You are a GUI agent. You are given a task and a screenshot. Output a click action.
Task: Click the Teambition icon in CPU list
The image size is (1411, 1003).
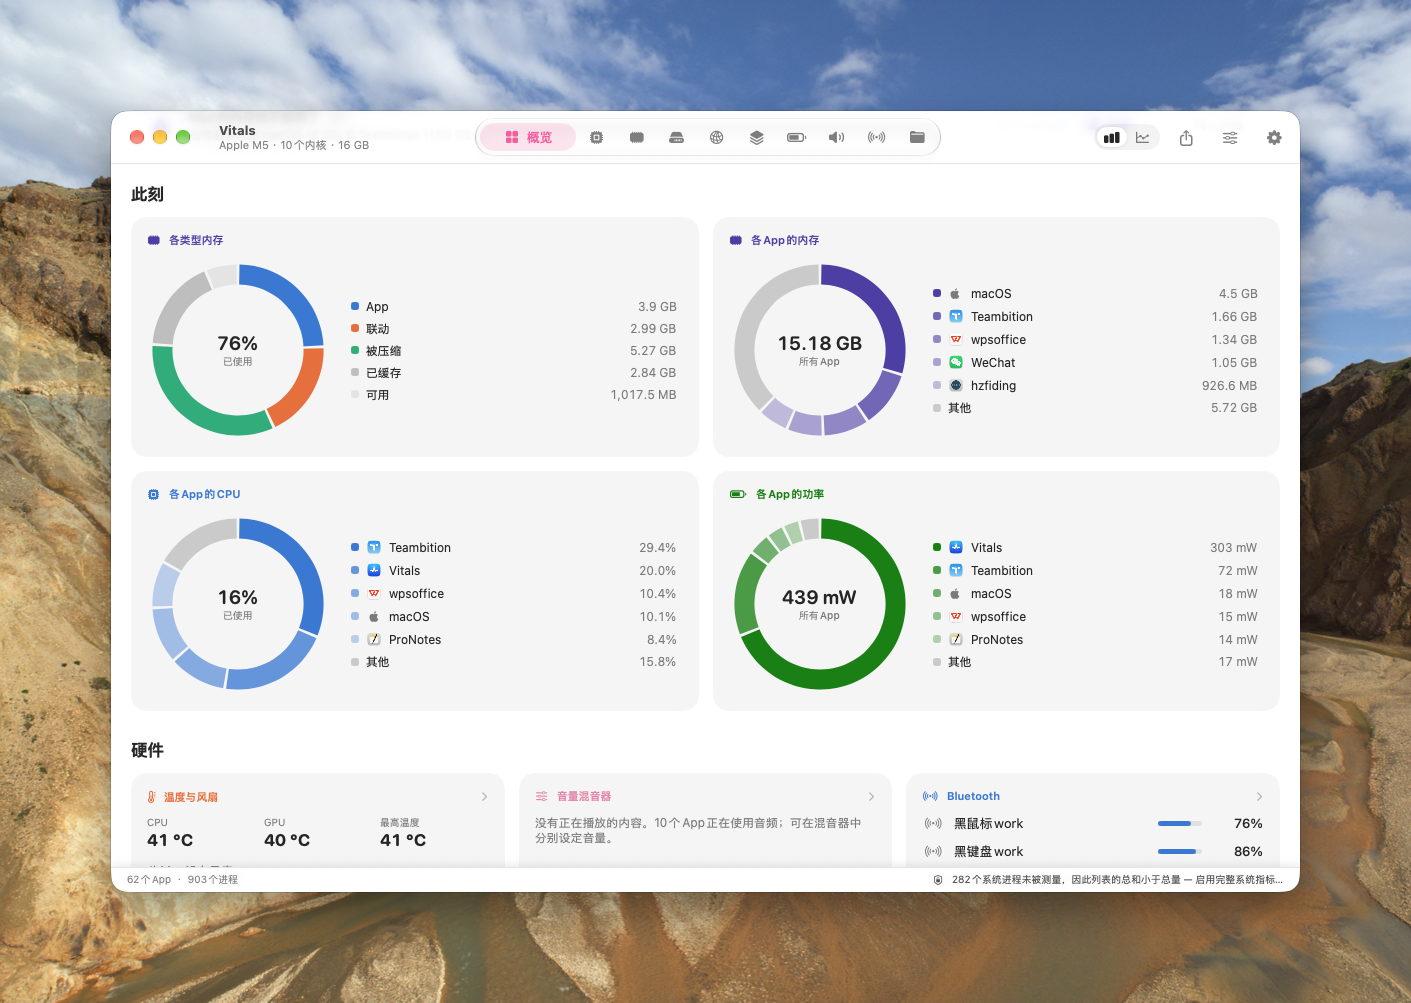[x=374, y=548]
